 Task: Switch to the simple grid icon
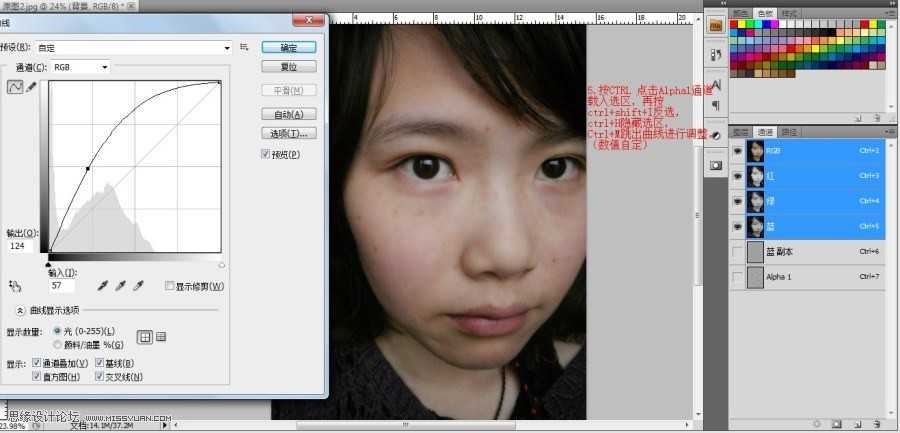145,337
